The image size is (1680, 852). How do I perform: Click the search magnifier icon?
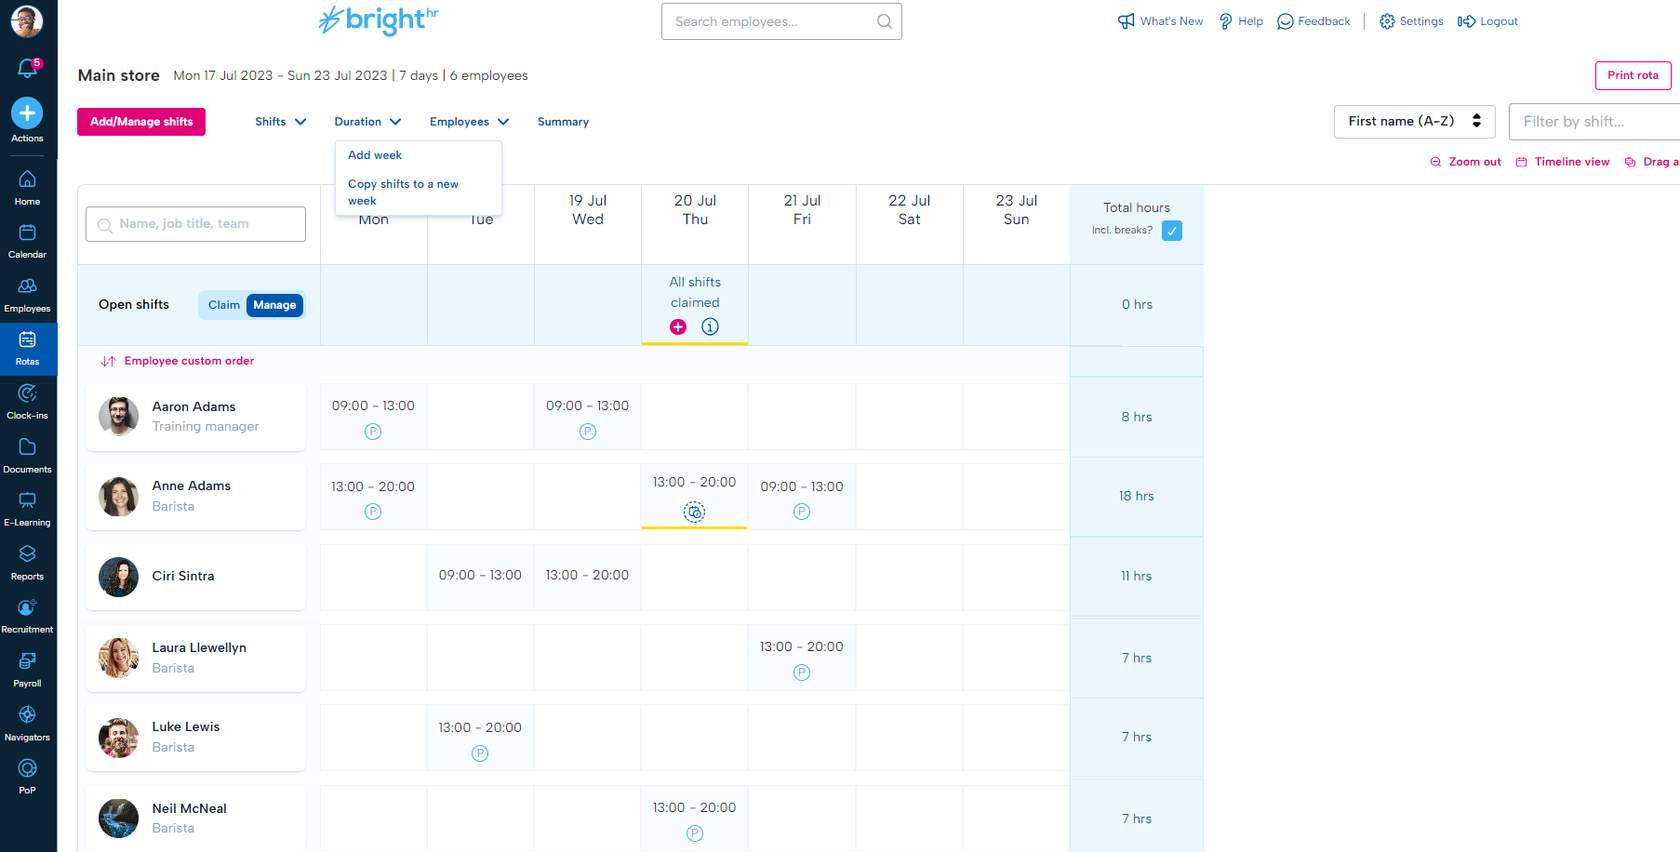(884, 21)
